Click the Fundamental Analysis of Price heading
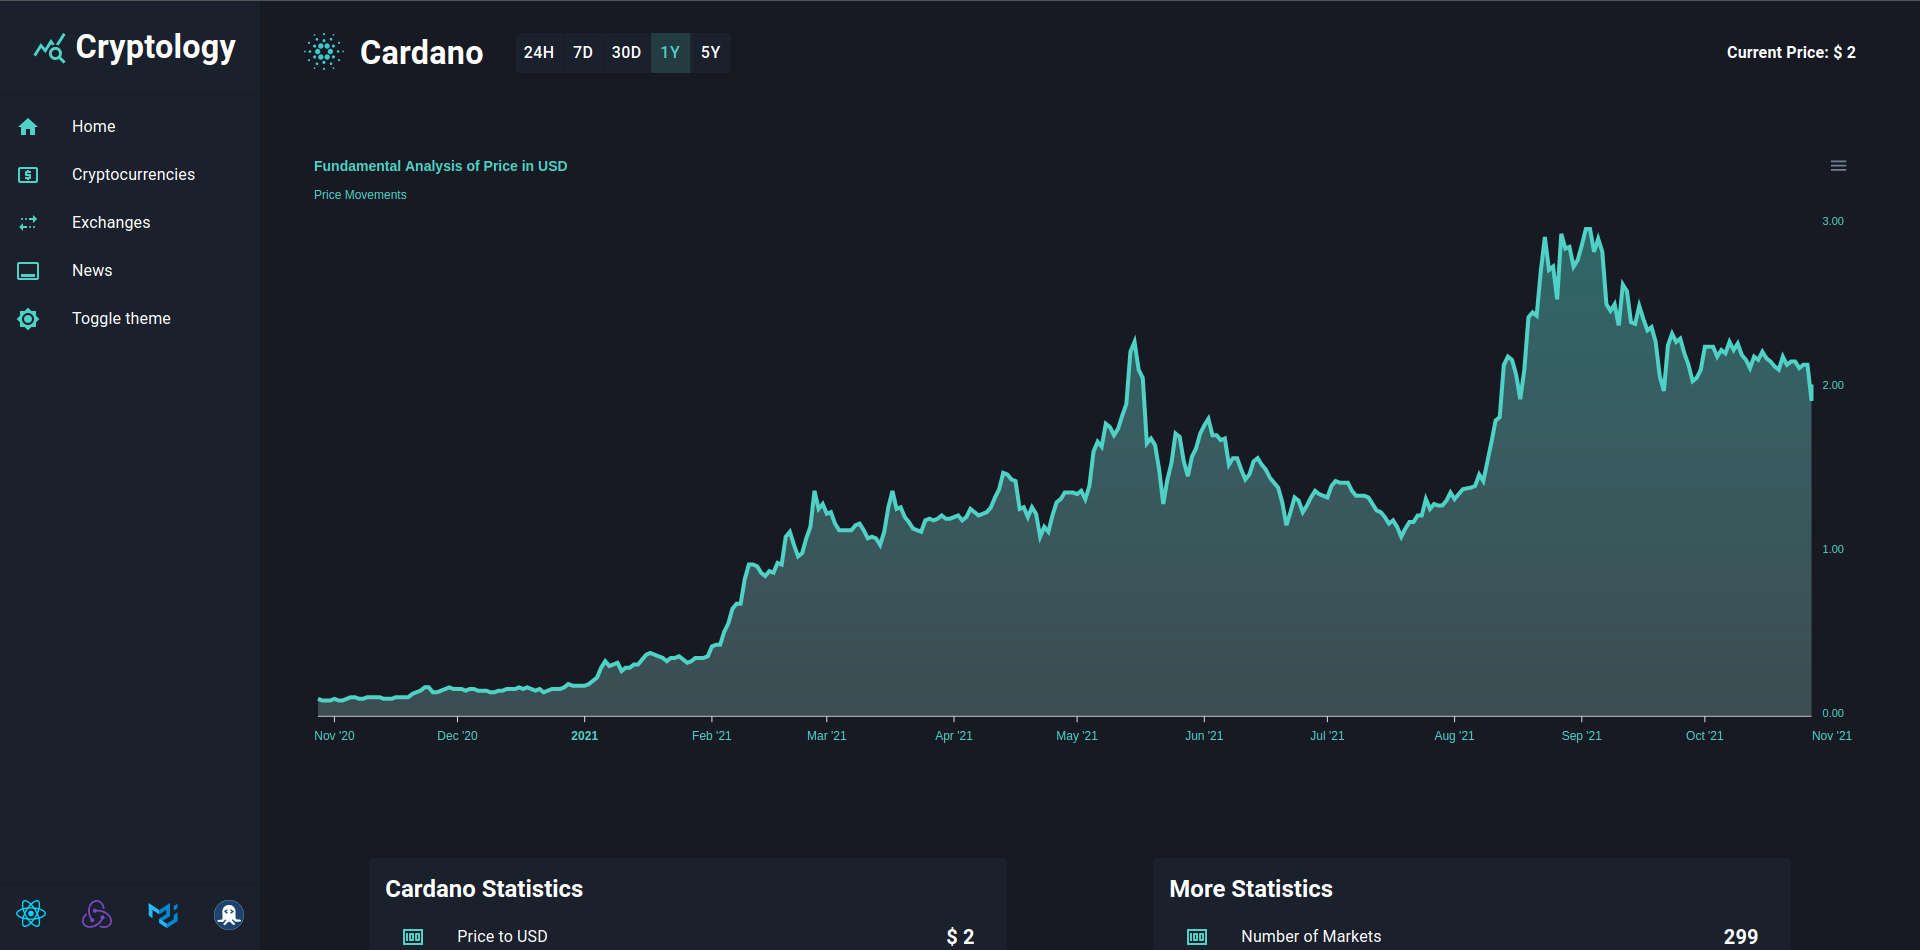This screenshot has width=1920, height=950. pyautogui.click(x=440, y=166)
